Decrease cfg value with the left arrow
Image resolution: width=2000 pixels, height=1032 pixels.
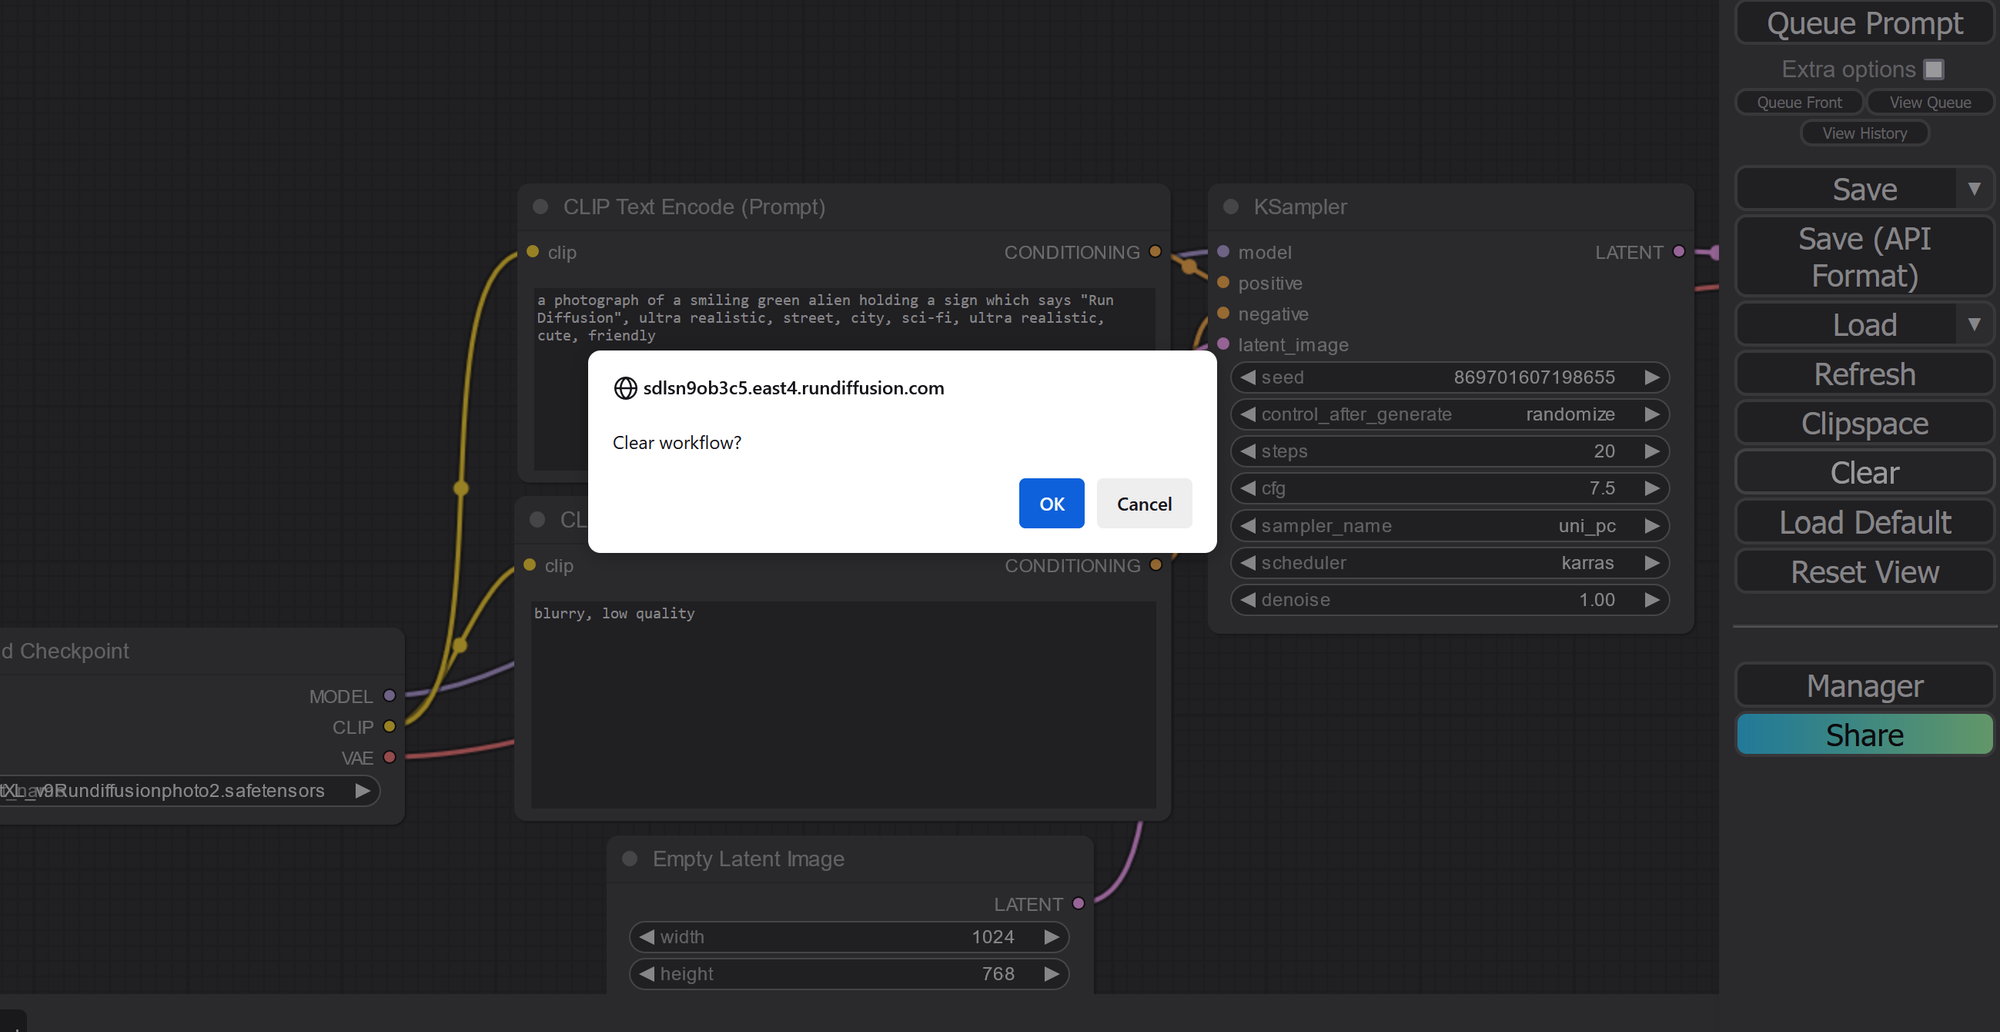[1248, 488]
